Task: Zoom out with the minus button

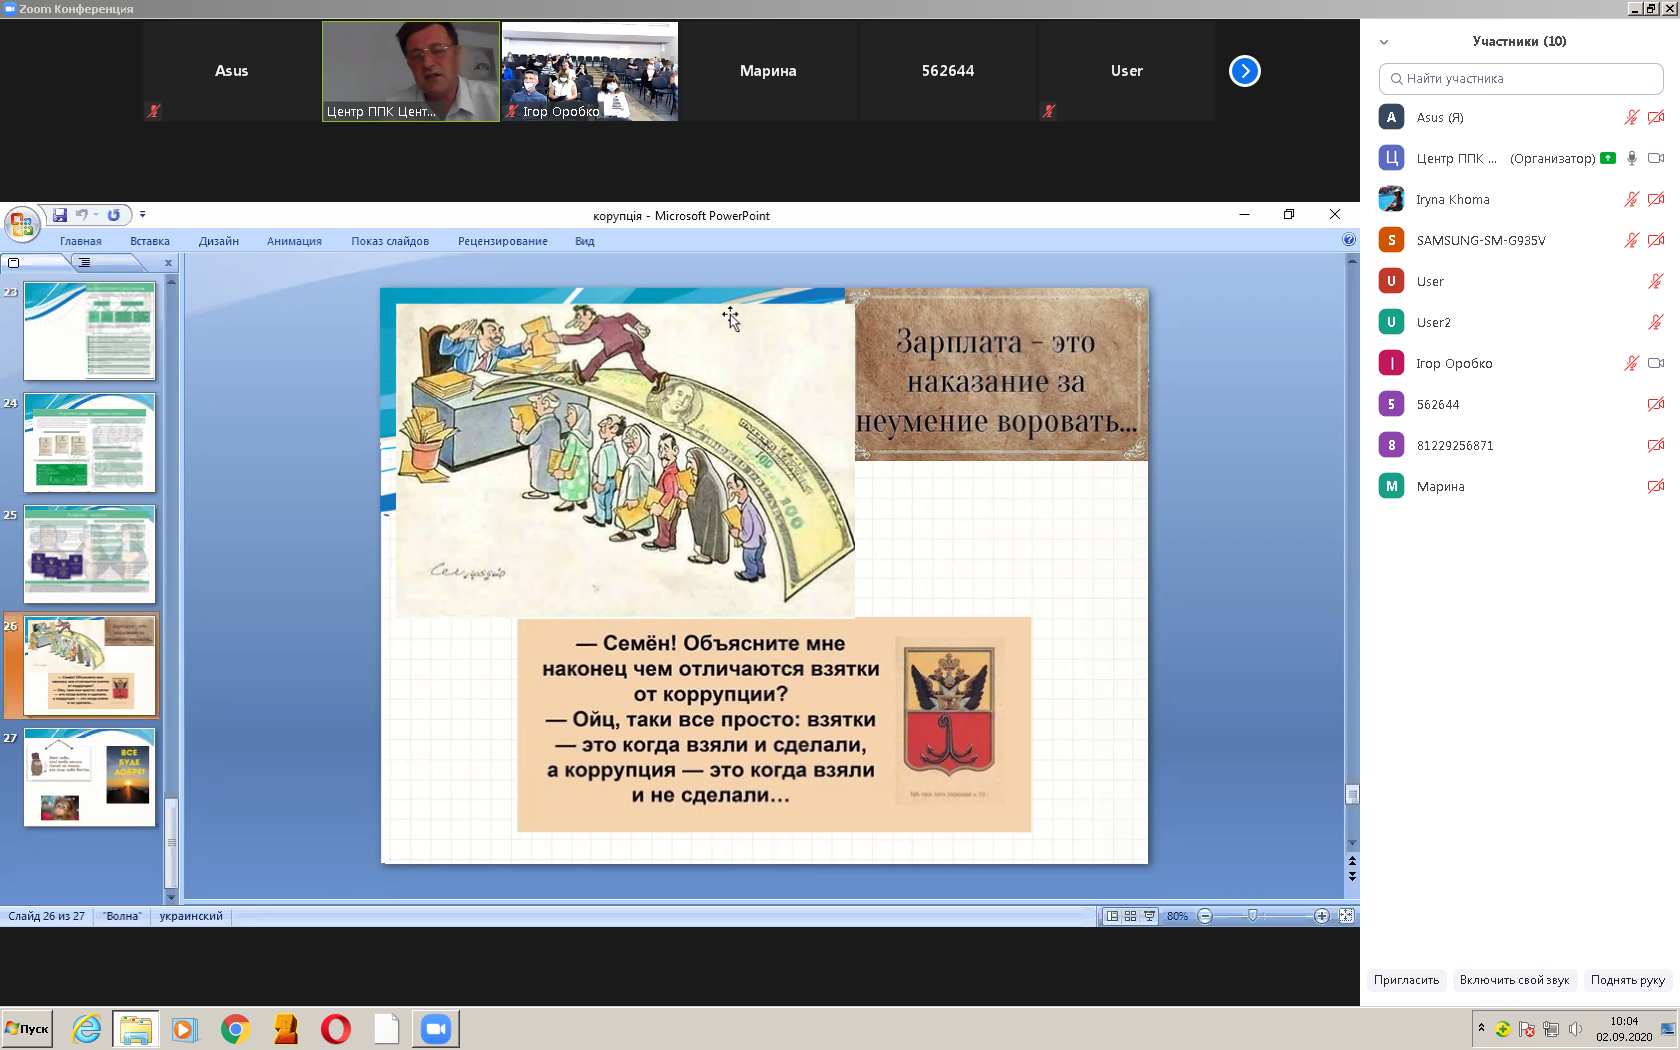Action: tap(1205, 916)
